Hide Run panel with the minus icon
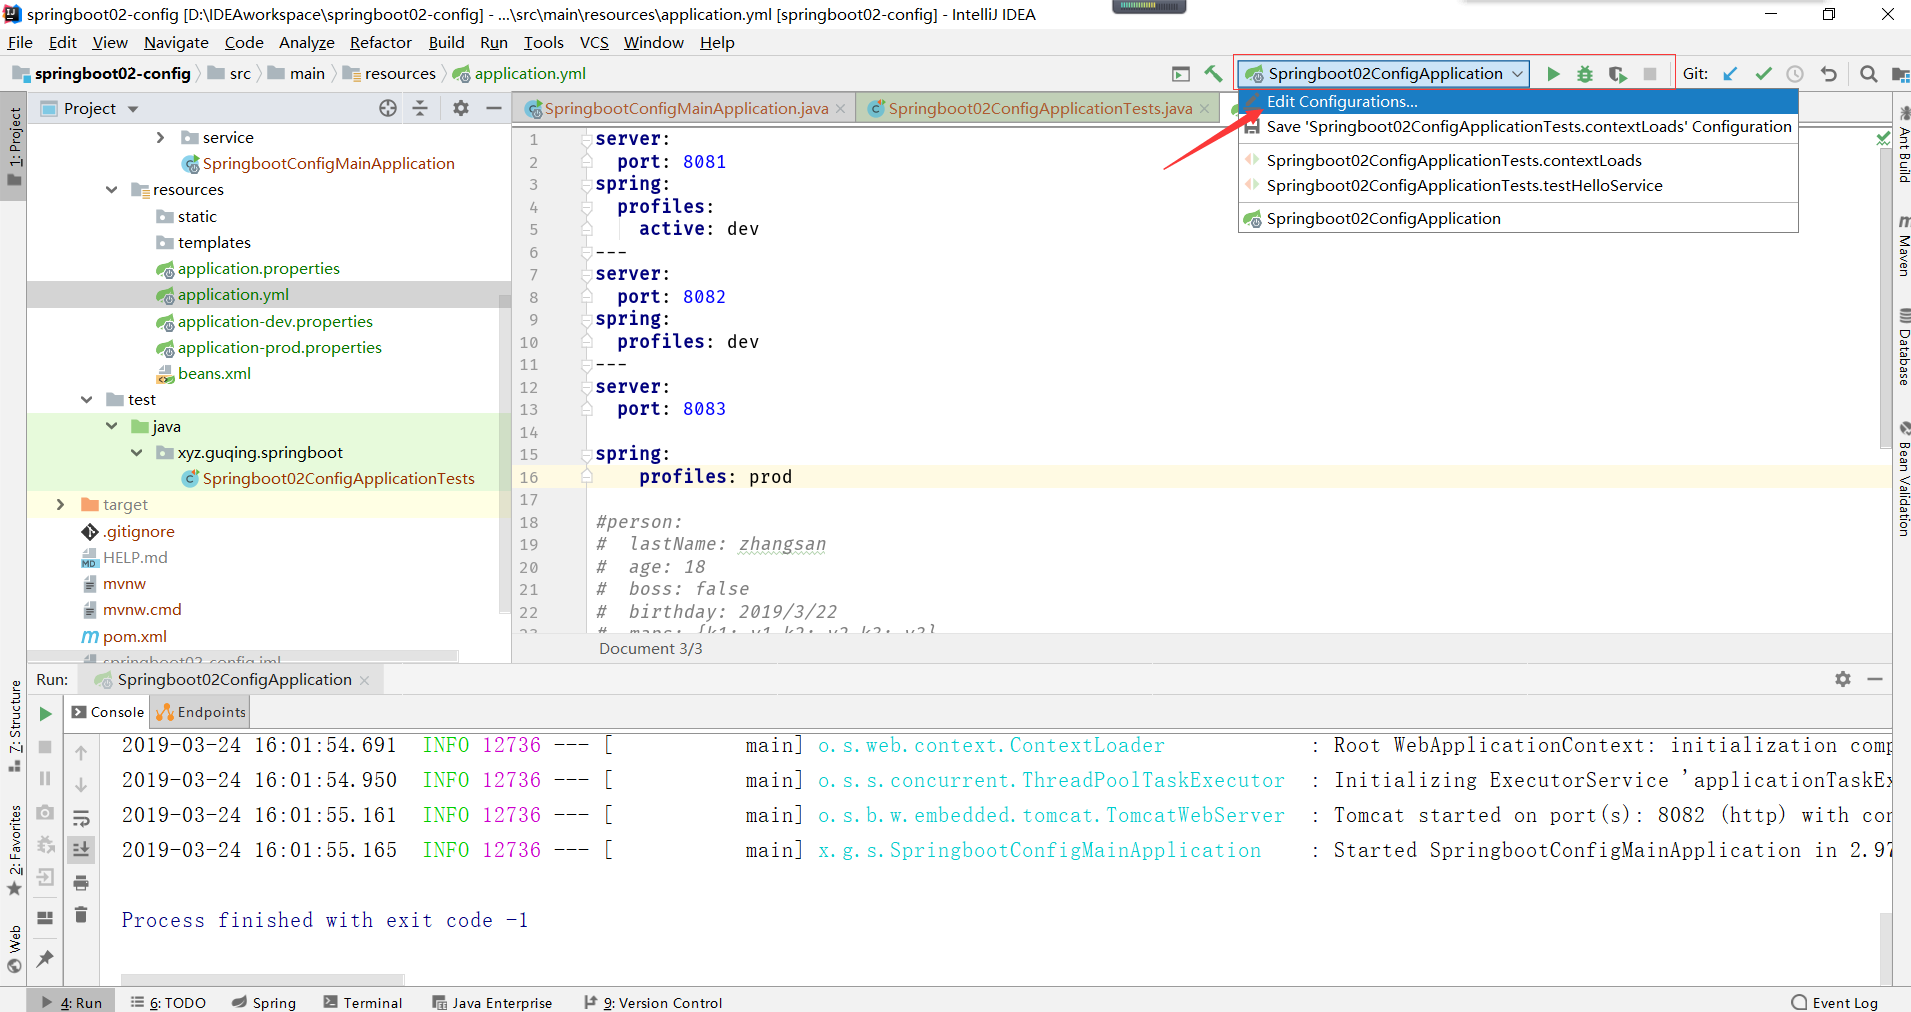This screenshot has width=1911, height=1012. (x=1875, y=679)
